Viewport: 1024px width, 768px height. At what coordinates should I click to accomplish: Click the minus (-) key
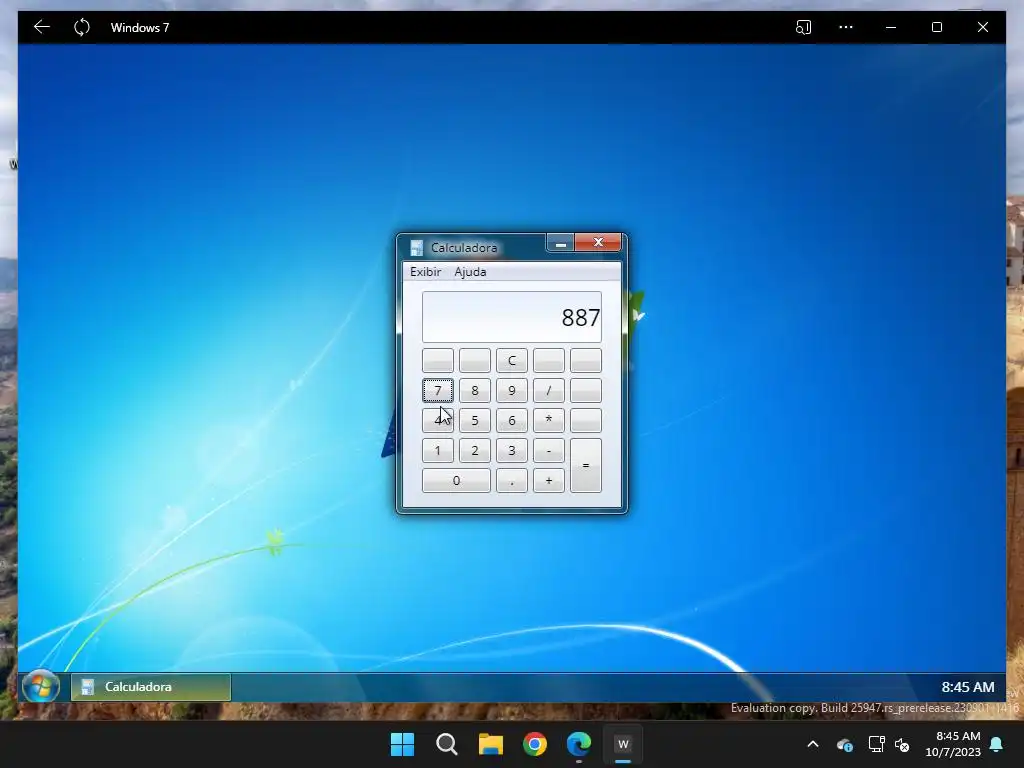(x=549, y=451)
